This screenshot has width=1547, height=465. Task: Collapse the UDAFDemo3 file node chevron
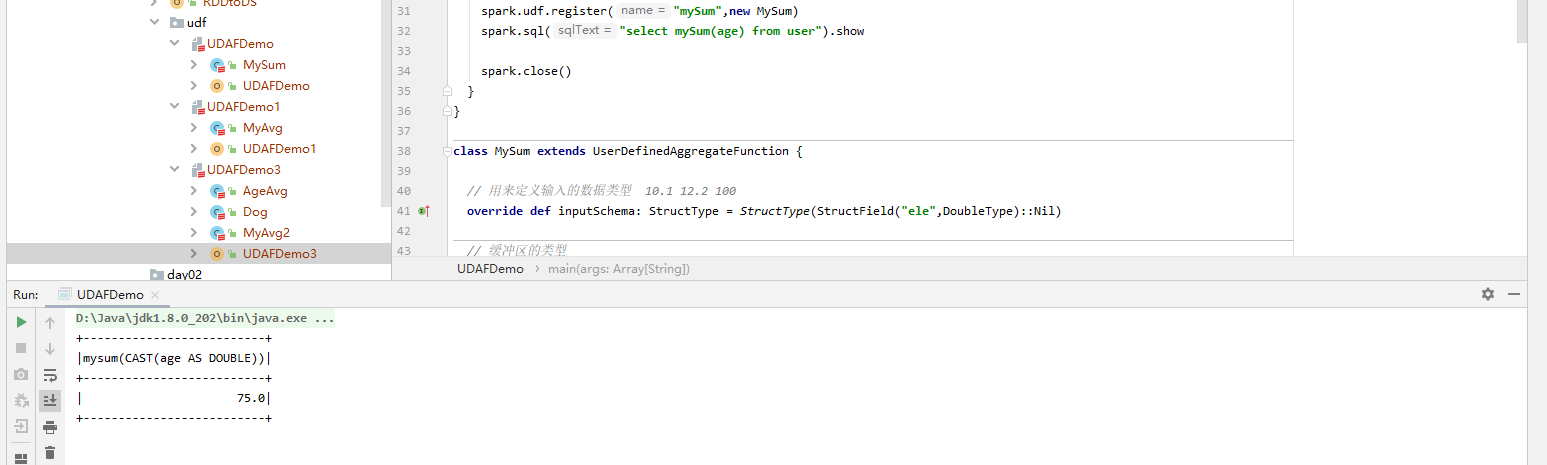[x=174, y=170]
